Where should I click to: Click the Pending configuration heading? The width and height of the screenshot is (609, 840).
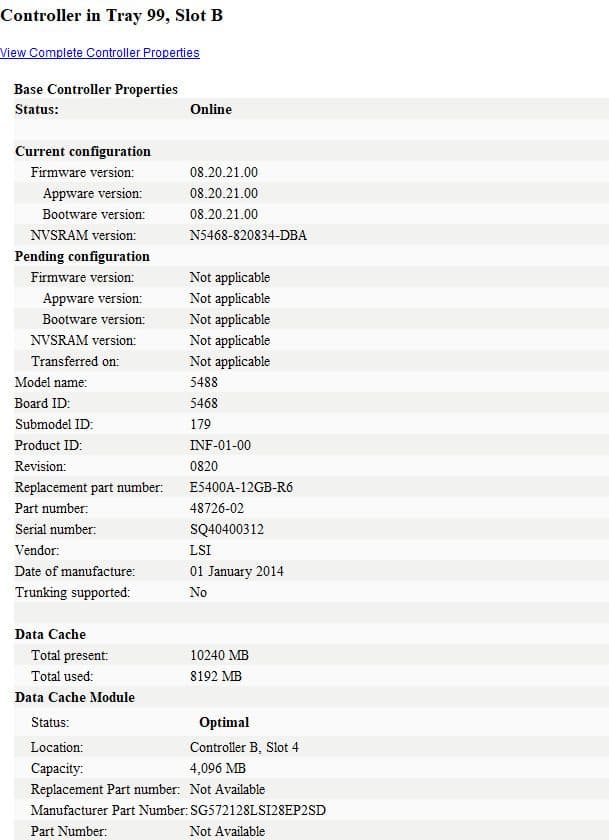pyautogui.click(x=82, y=257)
